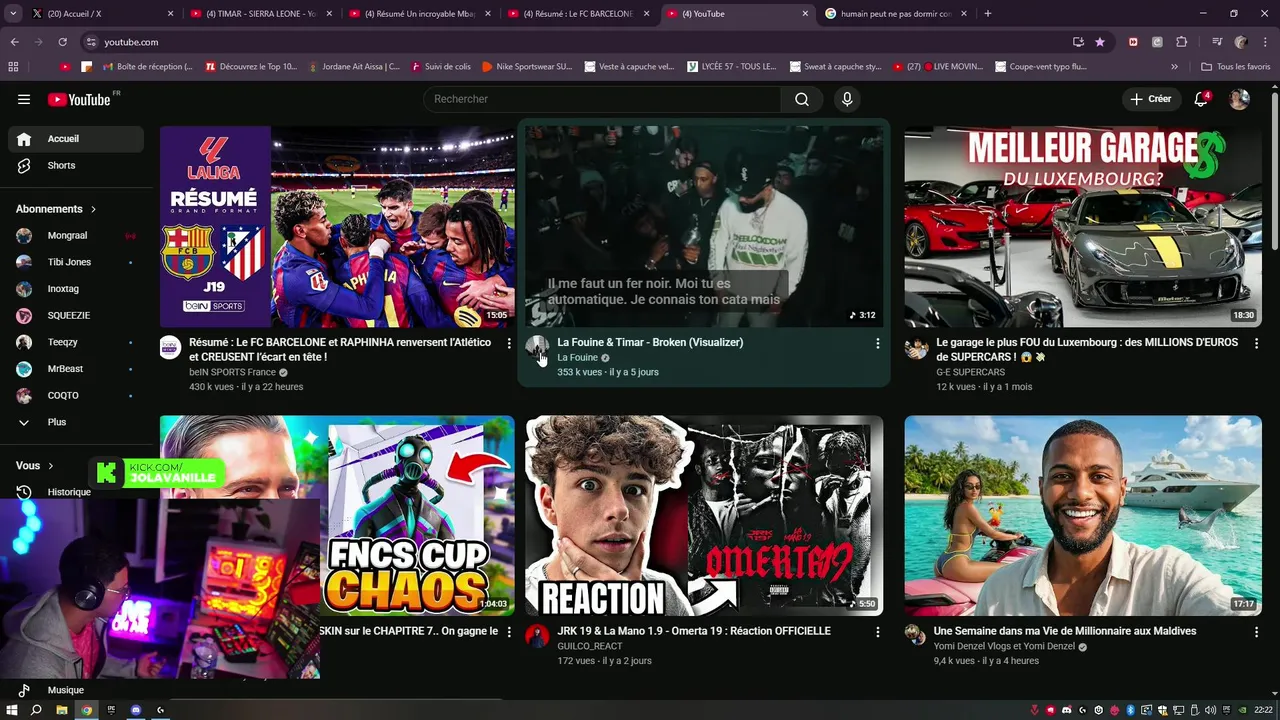
Task: Open the Chrome apps grid icon
Action: (13, 67)
